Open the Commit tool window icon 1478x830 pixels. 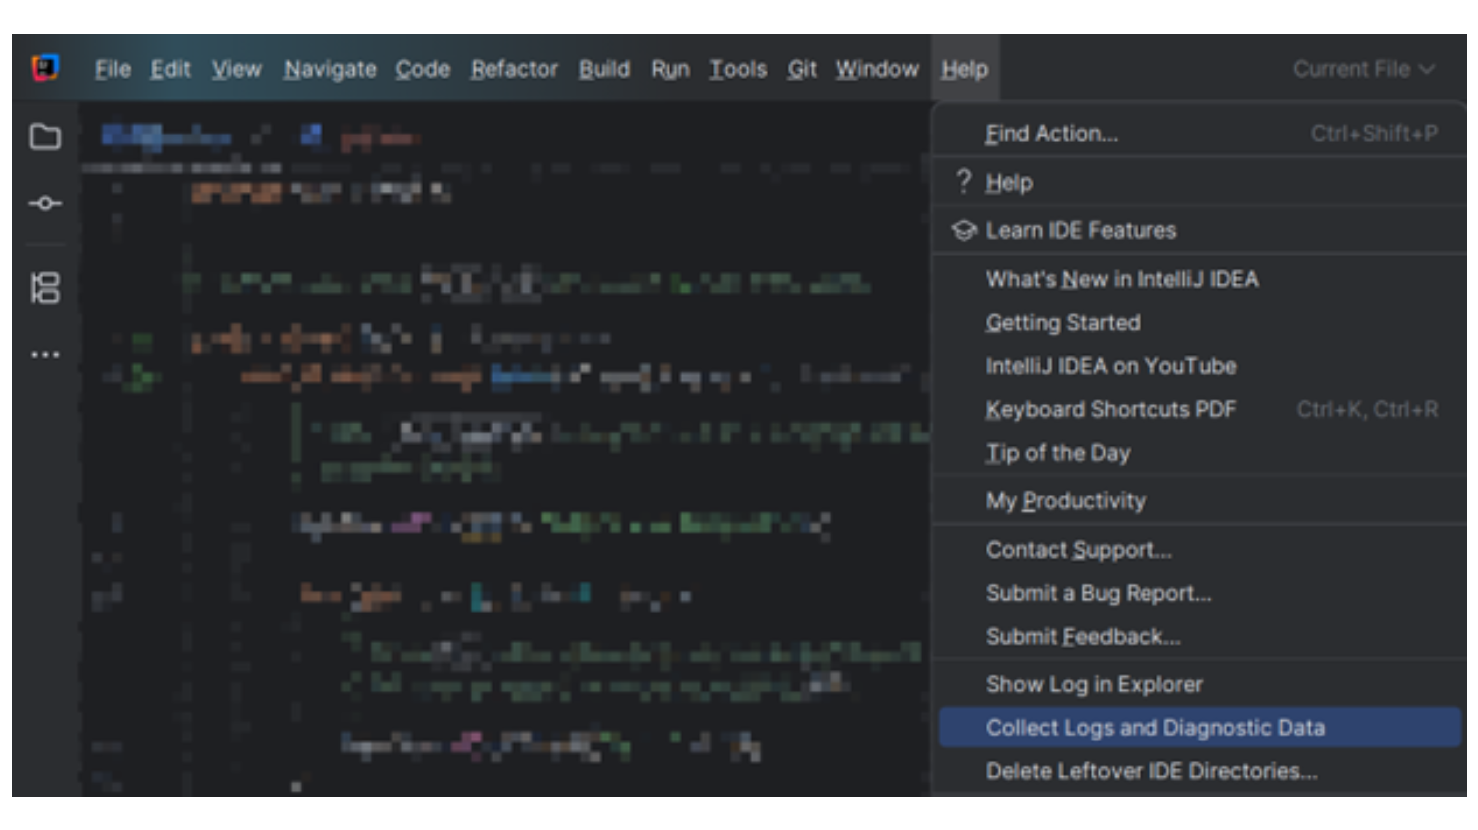45,203
